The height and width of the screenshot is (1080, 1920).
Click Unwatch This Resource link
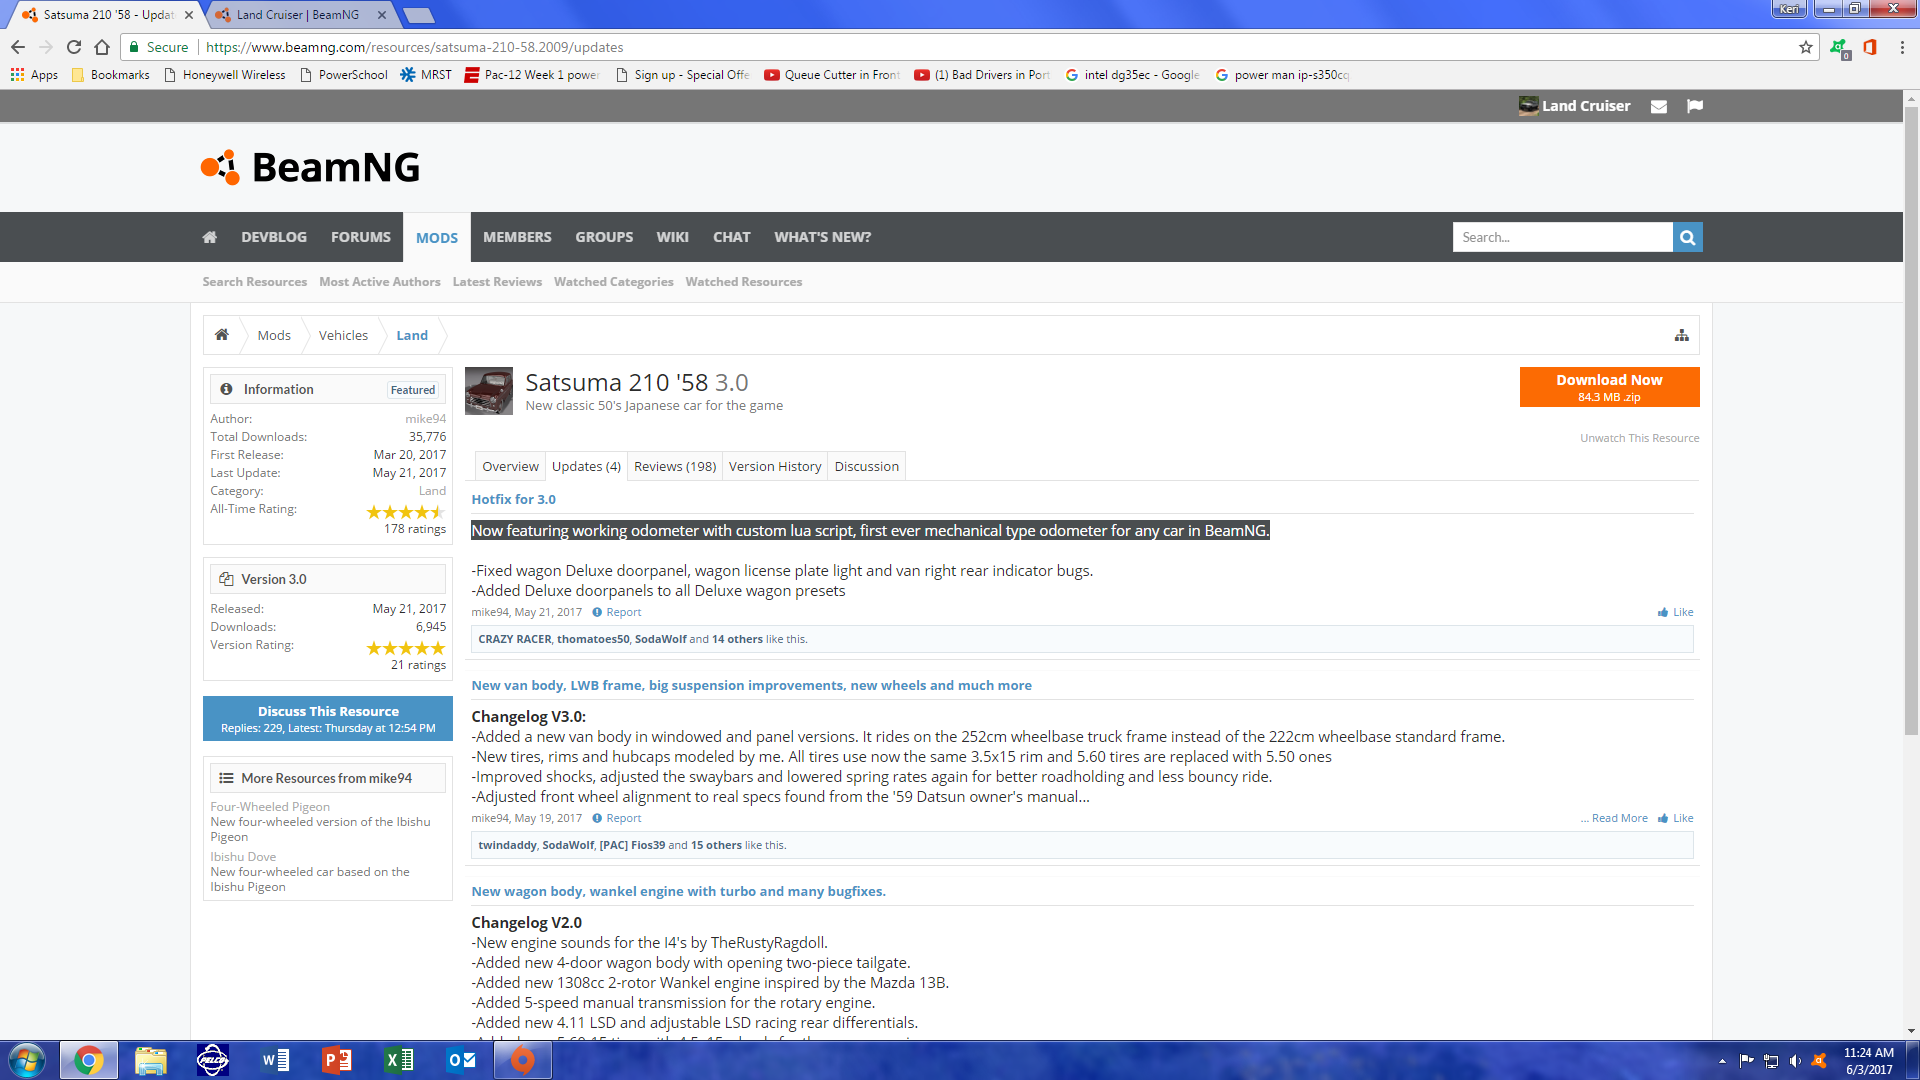pyautogui.click(x=1640, y=438)
